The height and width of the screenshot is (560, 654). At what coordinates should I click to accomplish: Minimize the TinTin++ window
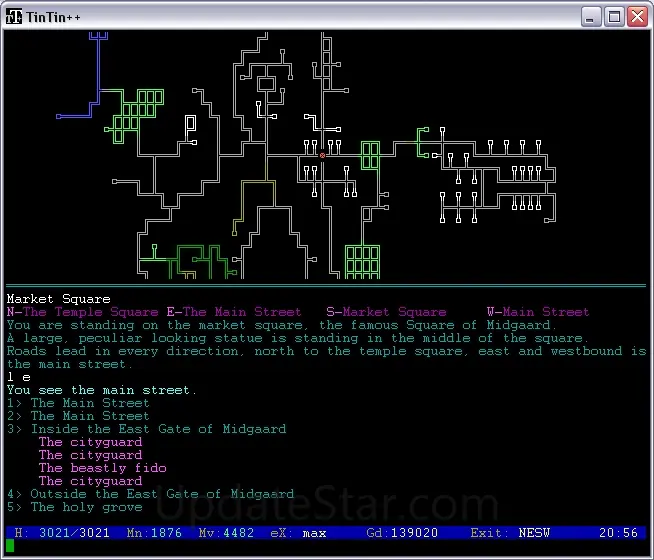tap(592, 15)
